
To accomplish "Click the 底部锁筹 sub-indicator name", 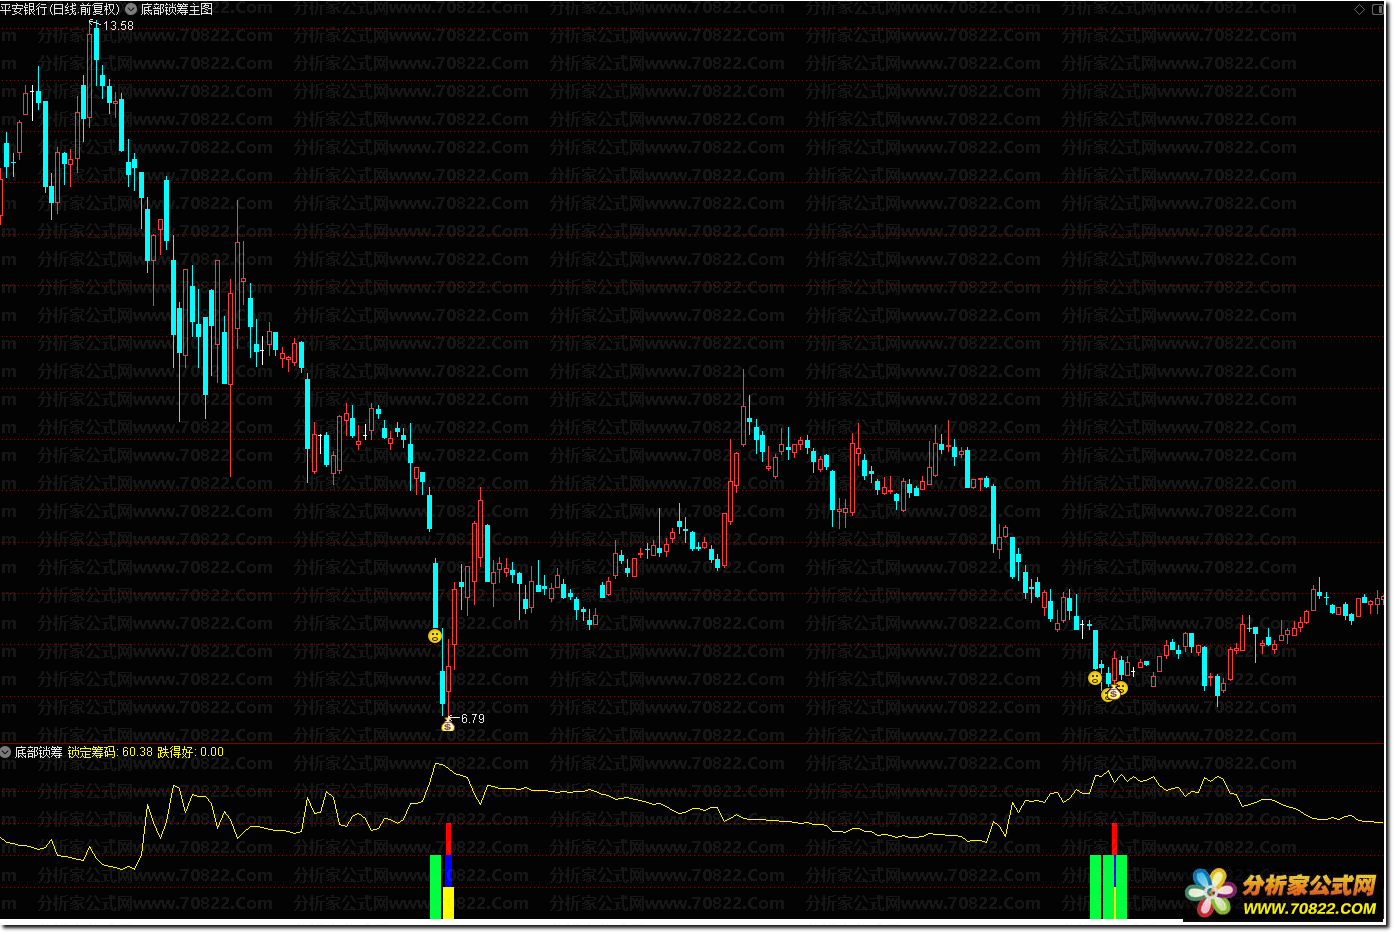I will [x=38, y=752].
